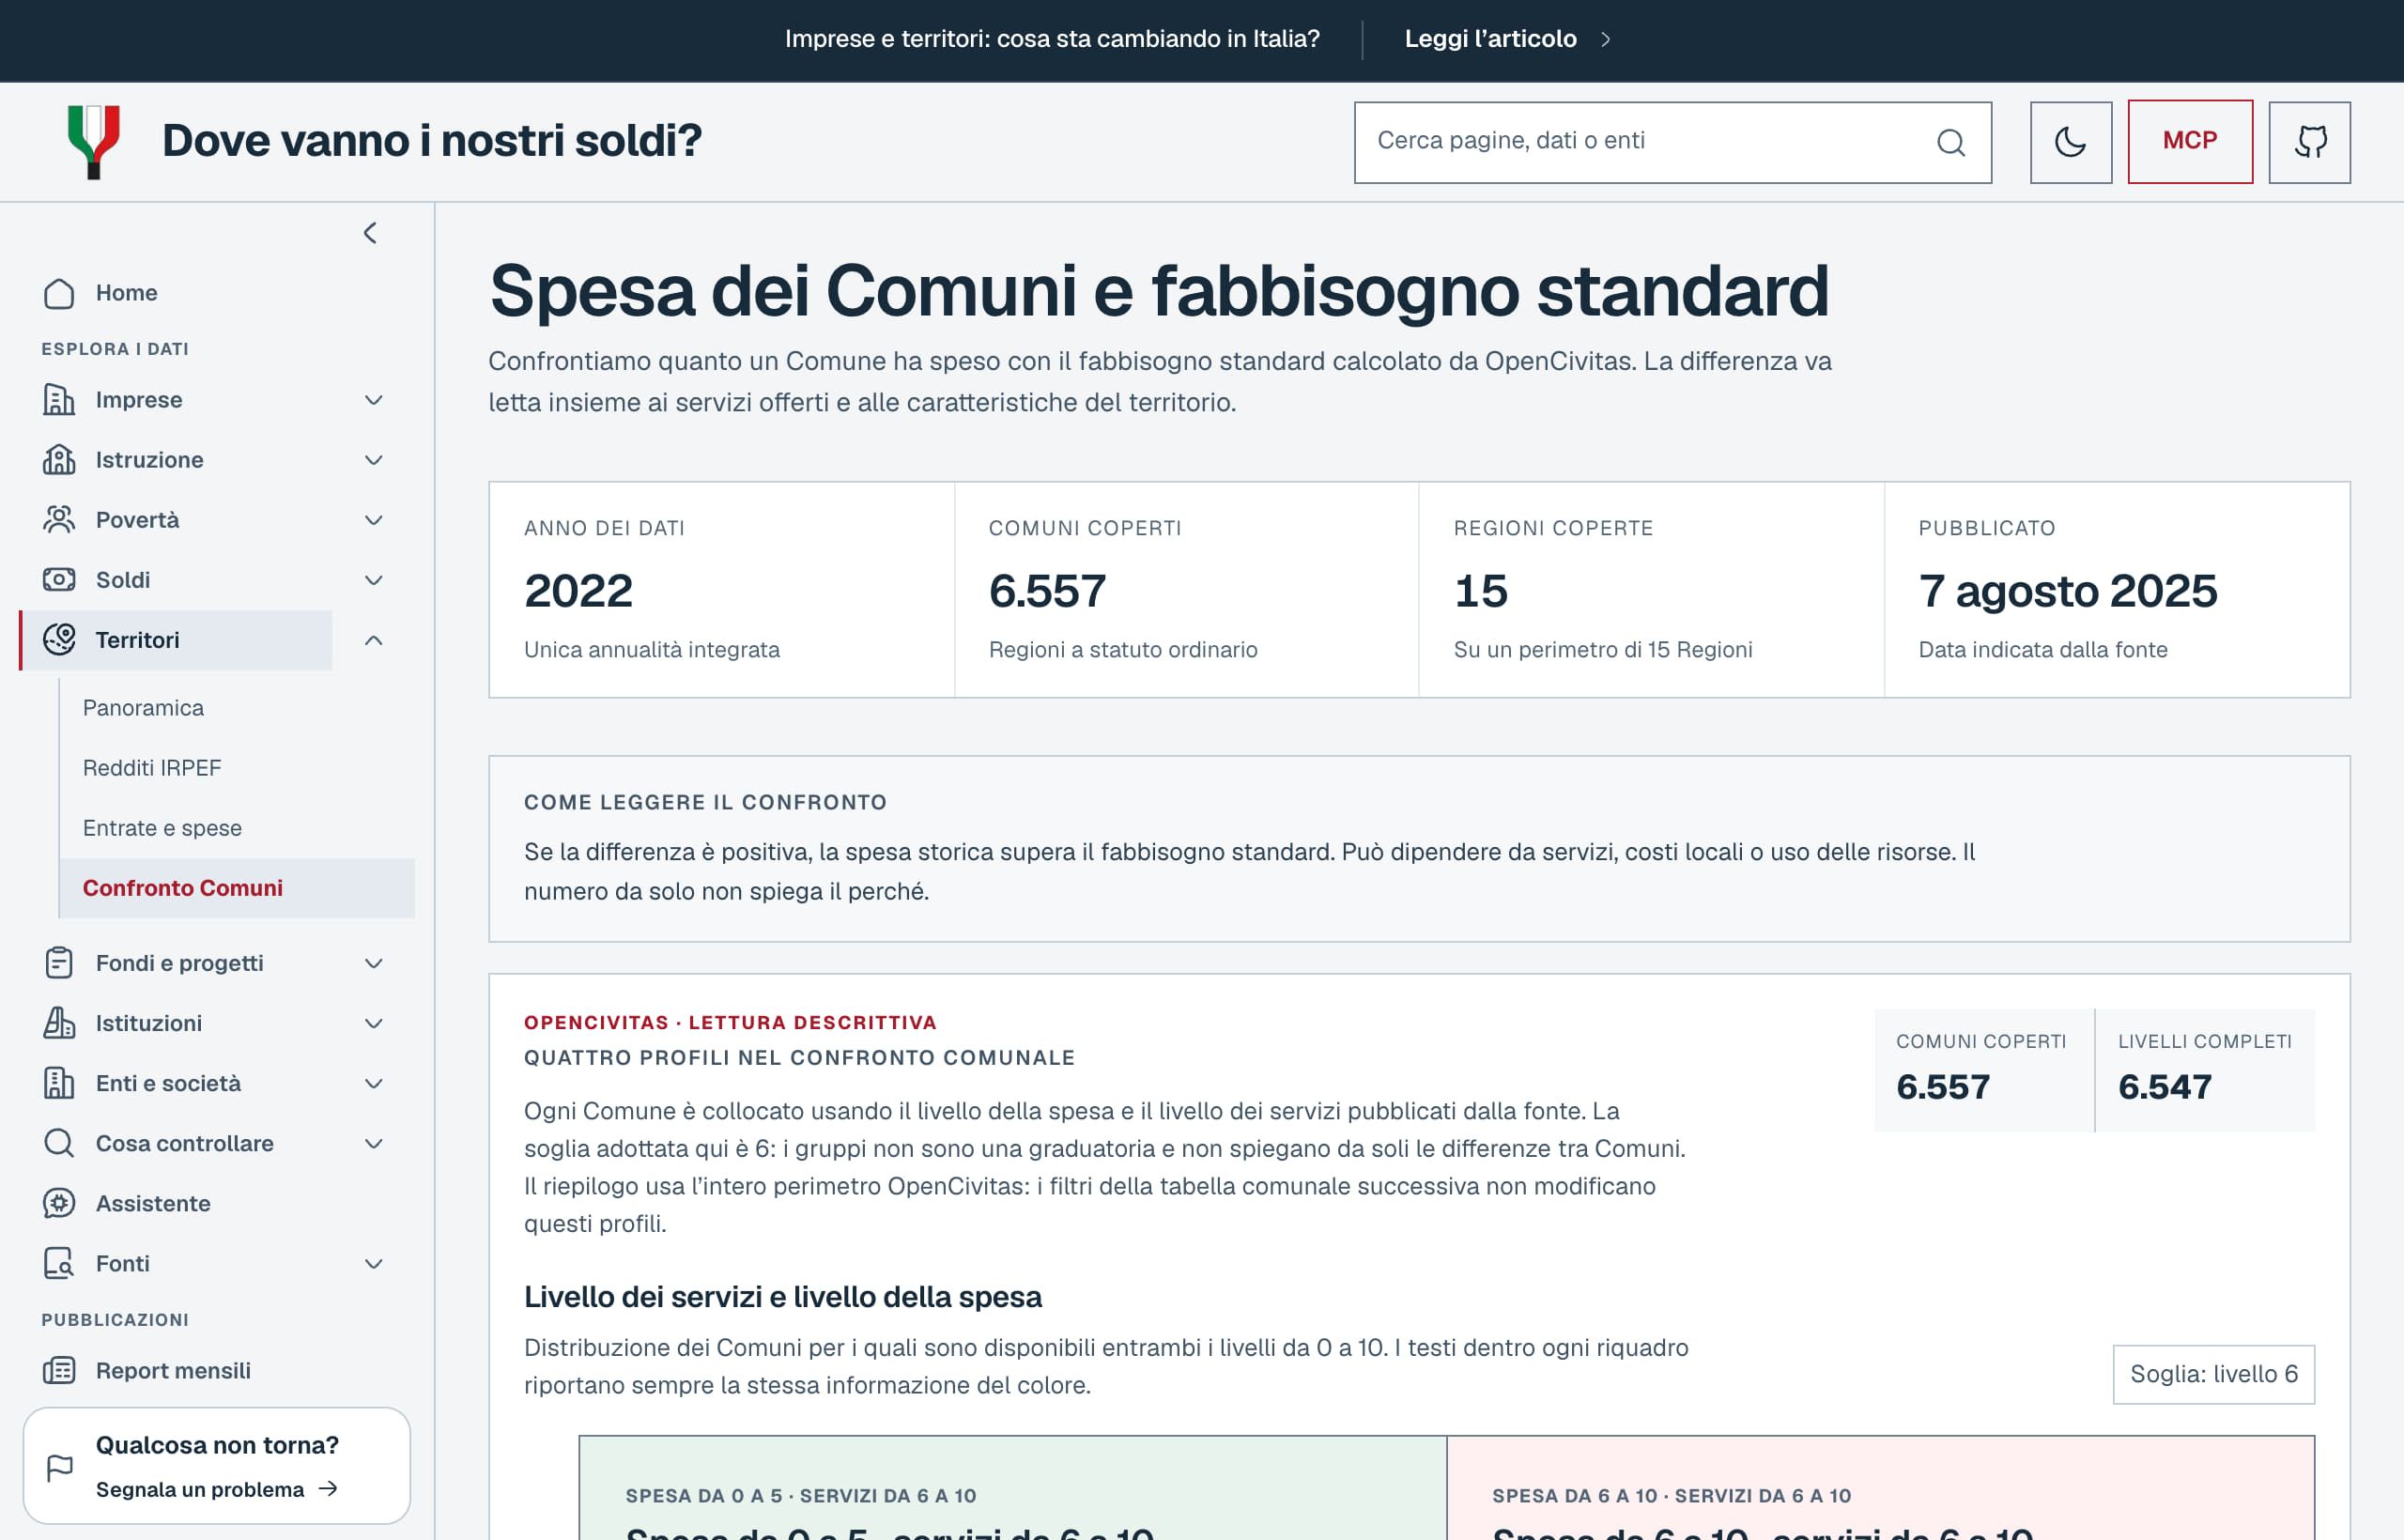
Task: Click the Istituzioni icon in sidebar
Action: coord(59,1023)
